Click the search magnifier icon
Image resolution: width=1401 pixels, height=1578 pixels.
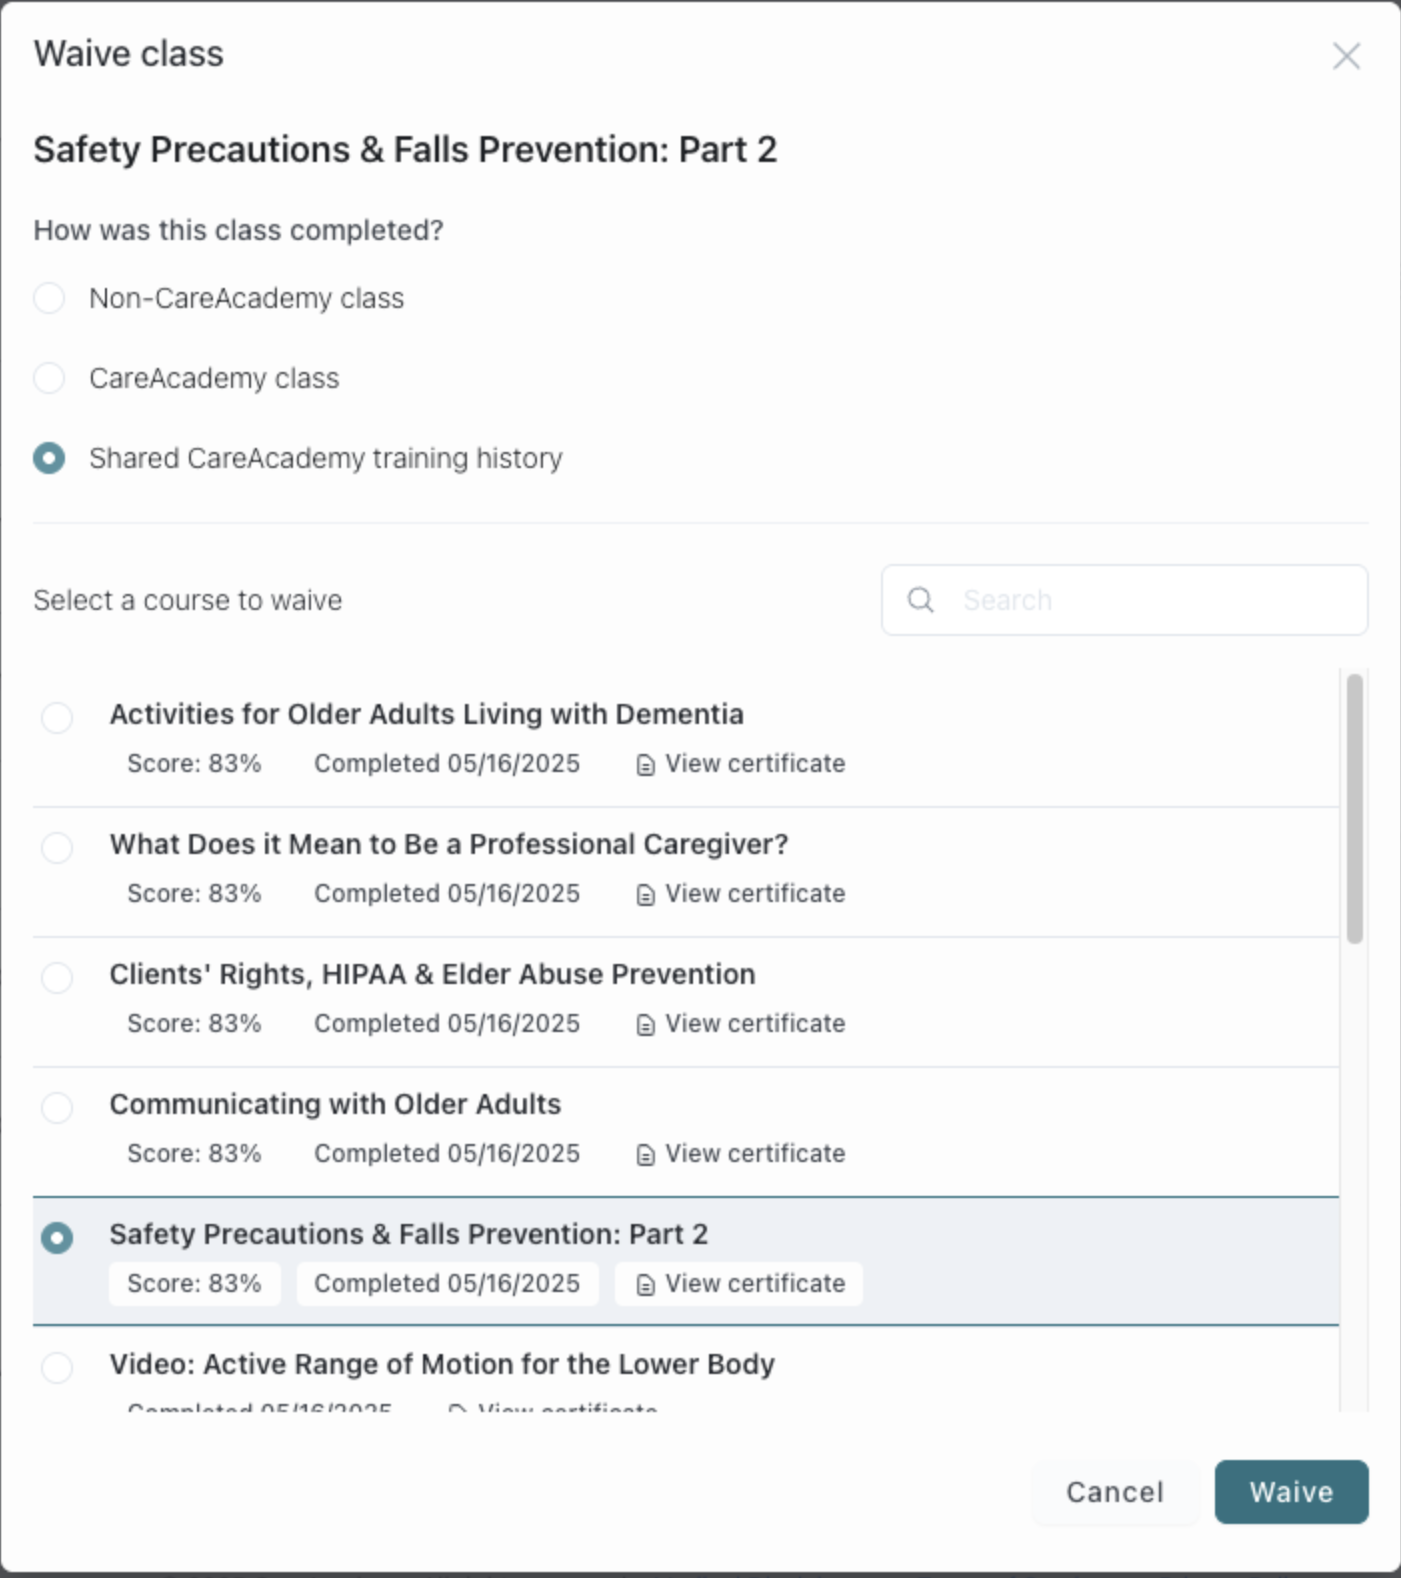pos(920,600)
